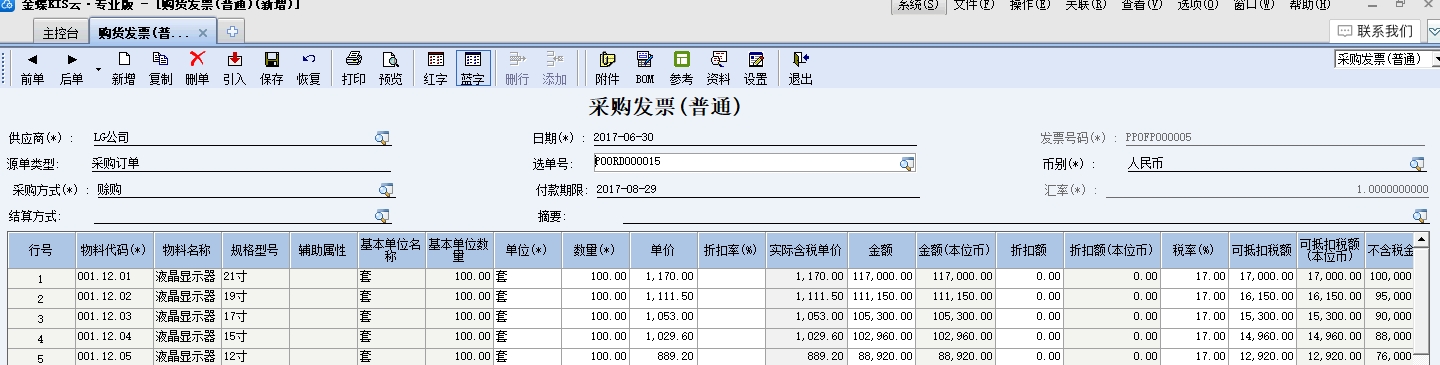The height and width of the screenshot is (365, 1440).
Task: Open print preview (预览)
Action: tap(390, 69)
